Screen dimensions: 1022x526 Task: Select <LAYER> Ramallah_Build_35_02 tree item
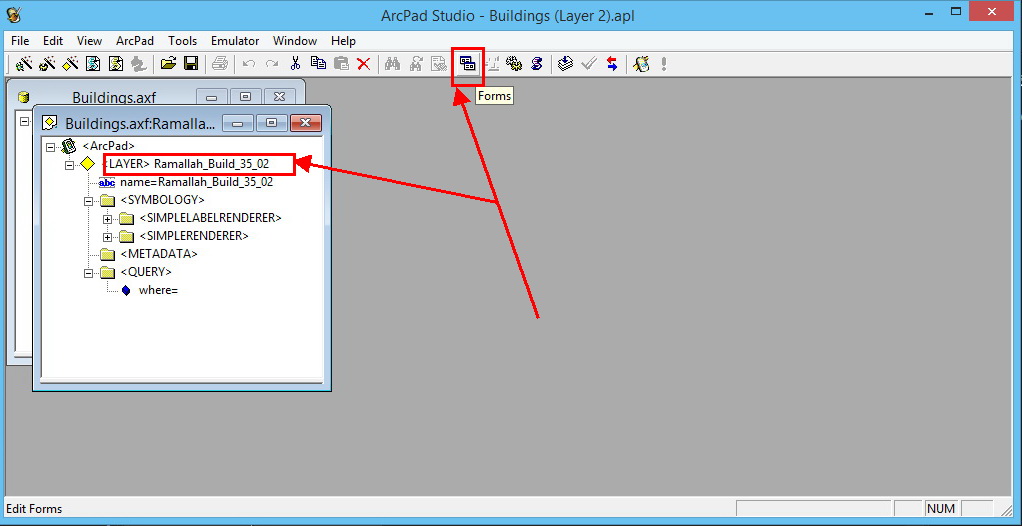click(186, 164)
